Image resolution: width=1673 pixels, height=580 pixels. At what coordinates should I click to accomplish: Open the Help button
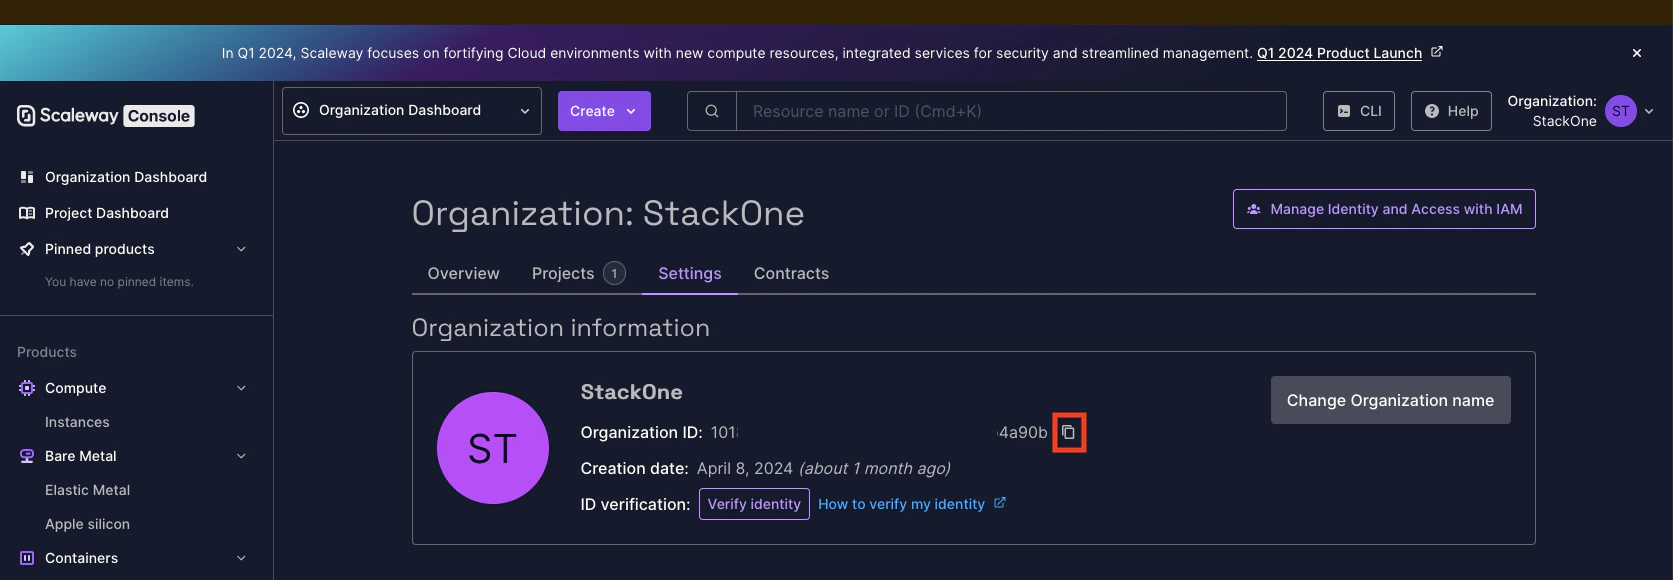point(1451,111)
